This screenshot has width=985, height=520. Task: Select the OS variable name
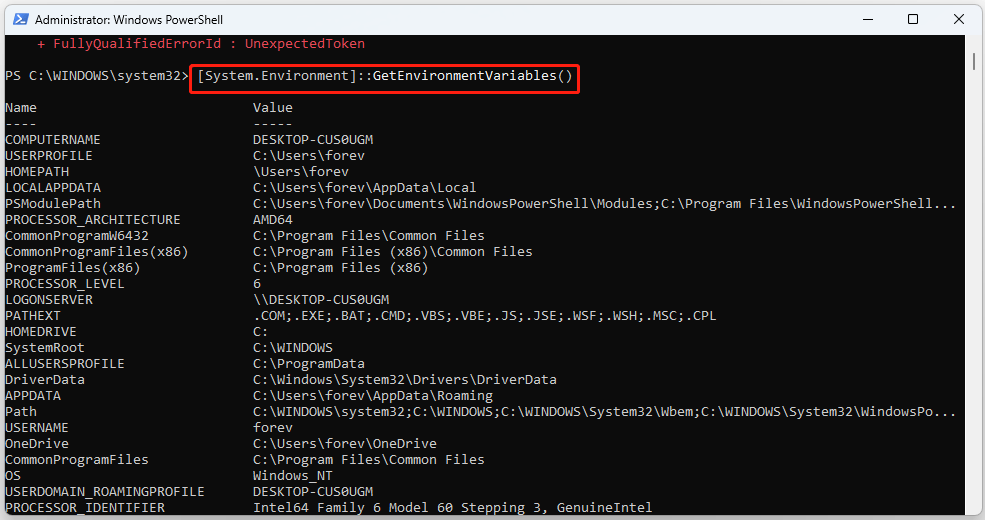(13, 476)
